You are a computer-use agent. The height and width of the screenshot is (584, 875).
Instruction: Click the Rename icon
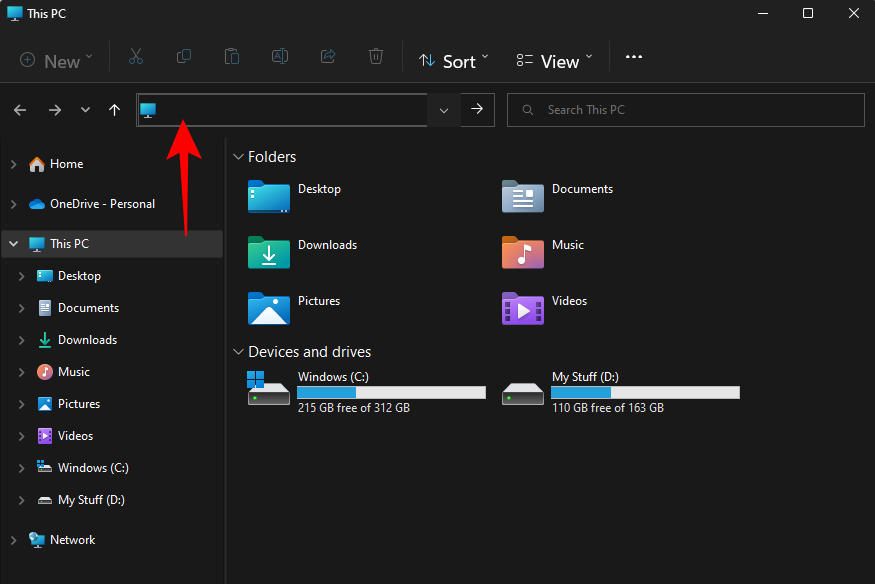click(280, 57)
